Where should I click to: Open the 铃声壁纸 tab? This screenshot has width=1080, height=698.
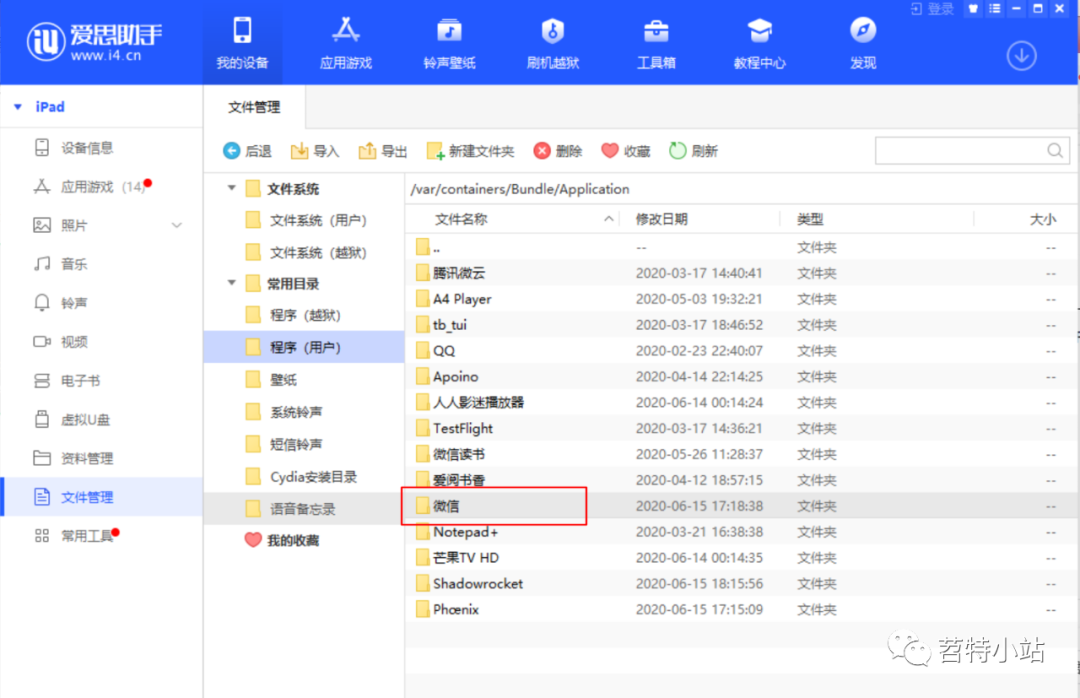[449, 43]
